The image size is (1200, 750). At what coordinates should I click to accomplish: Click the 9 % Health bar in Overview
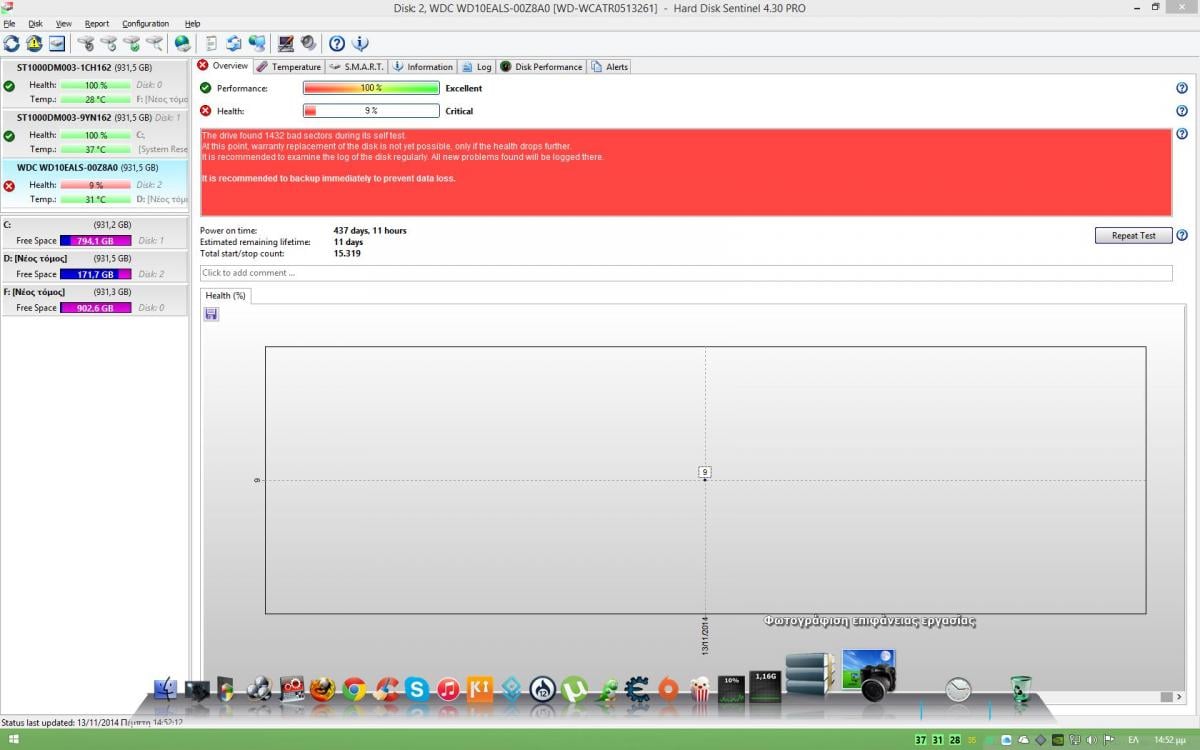pyautogui.click(x=371, y=111)
